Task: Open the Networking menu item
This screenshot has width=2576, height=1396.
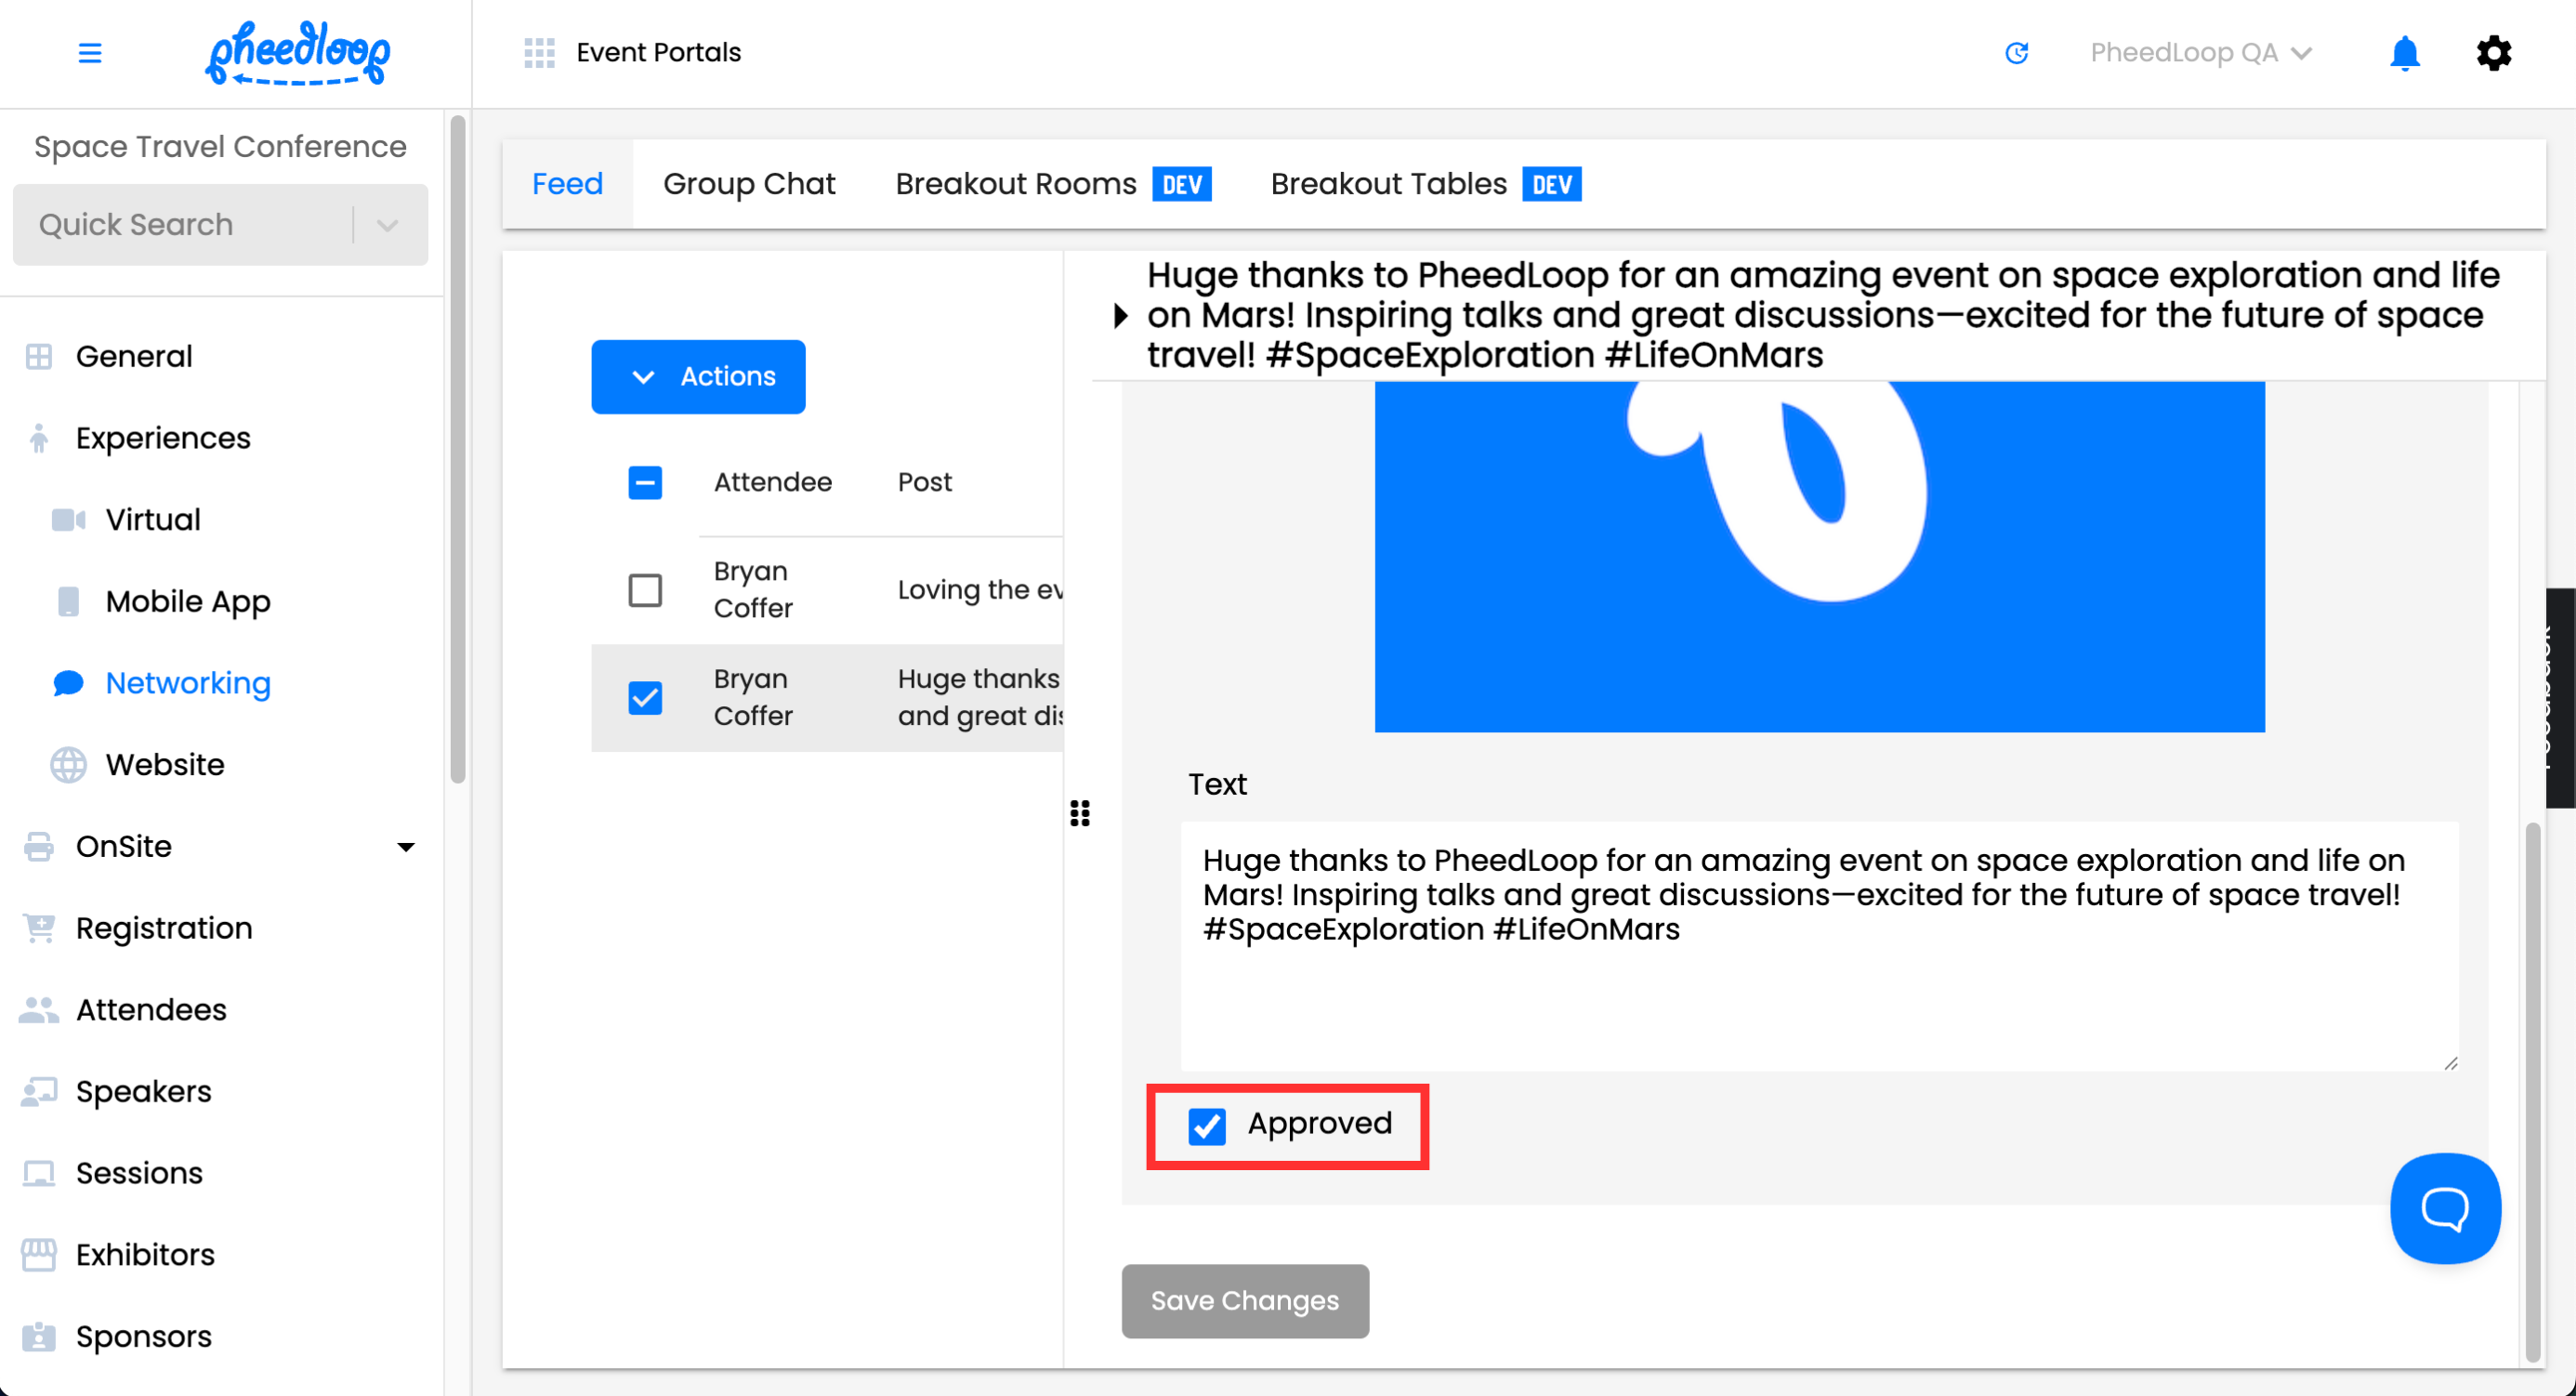Action: (188, 684)
